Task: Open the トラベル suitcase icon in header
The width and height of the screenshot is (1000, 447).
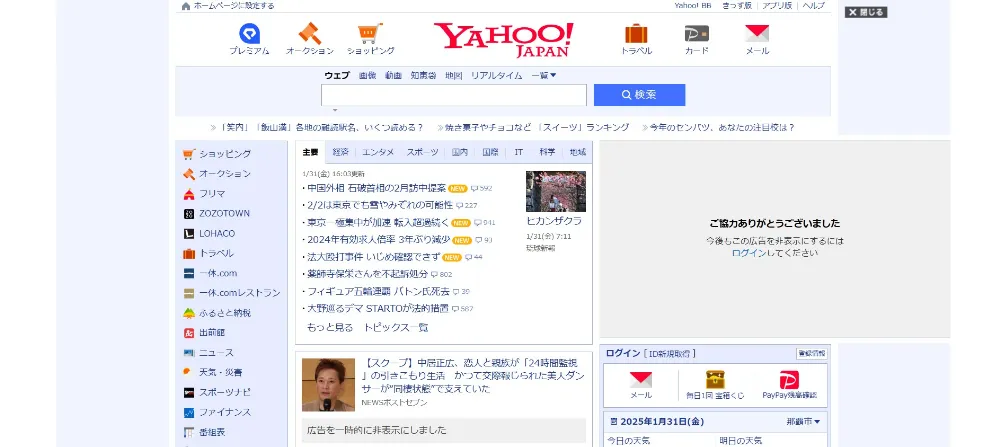Action: pos(636,33)
